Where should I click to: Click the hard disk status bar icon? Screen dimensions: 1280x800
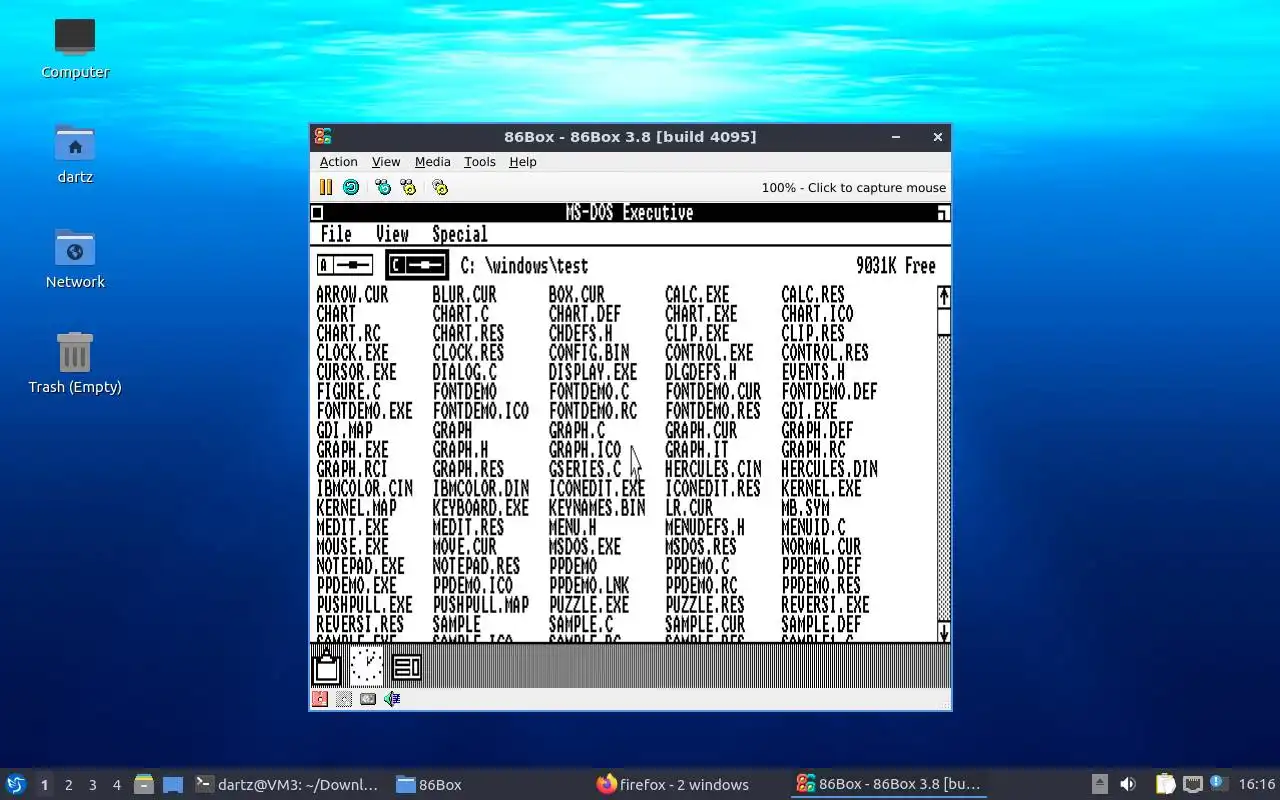click(368, 699)
